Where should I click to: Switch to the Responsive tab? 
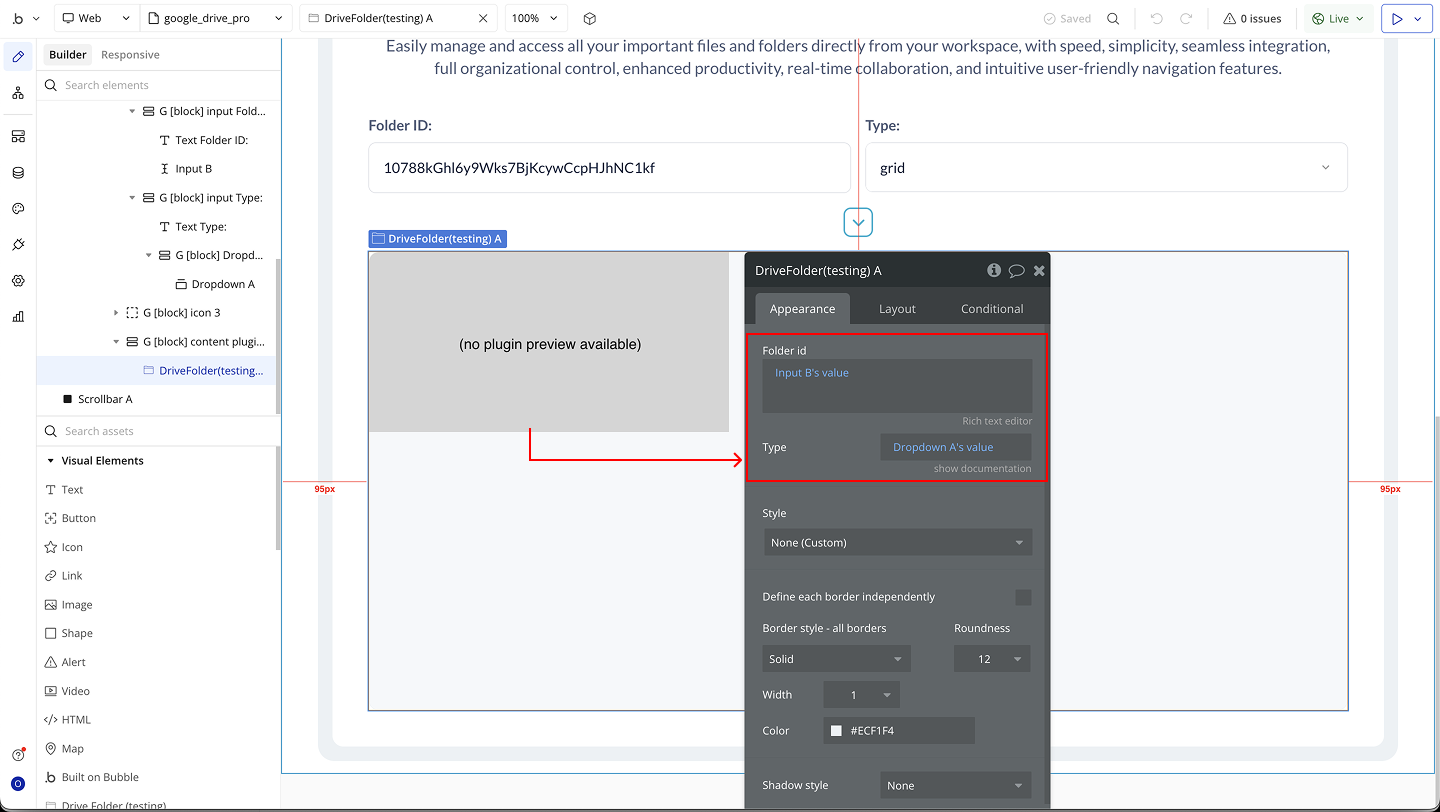point(130,55)
